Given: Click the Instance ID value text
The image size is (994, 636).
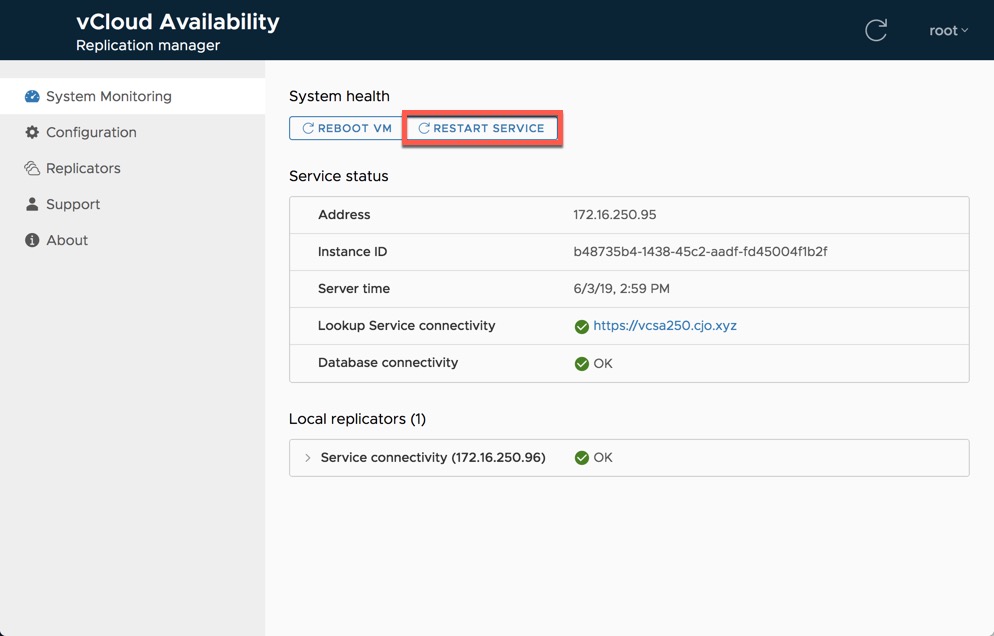Looking at the screenshot, I should point(700,252).
